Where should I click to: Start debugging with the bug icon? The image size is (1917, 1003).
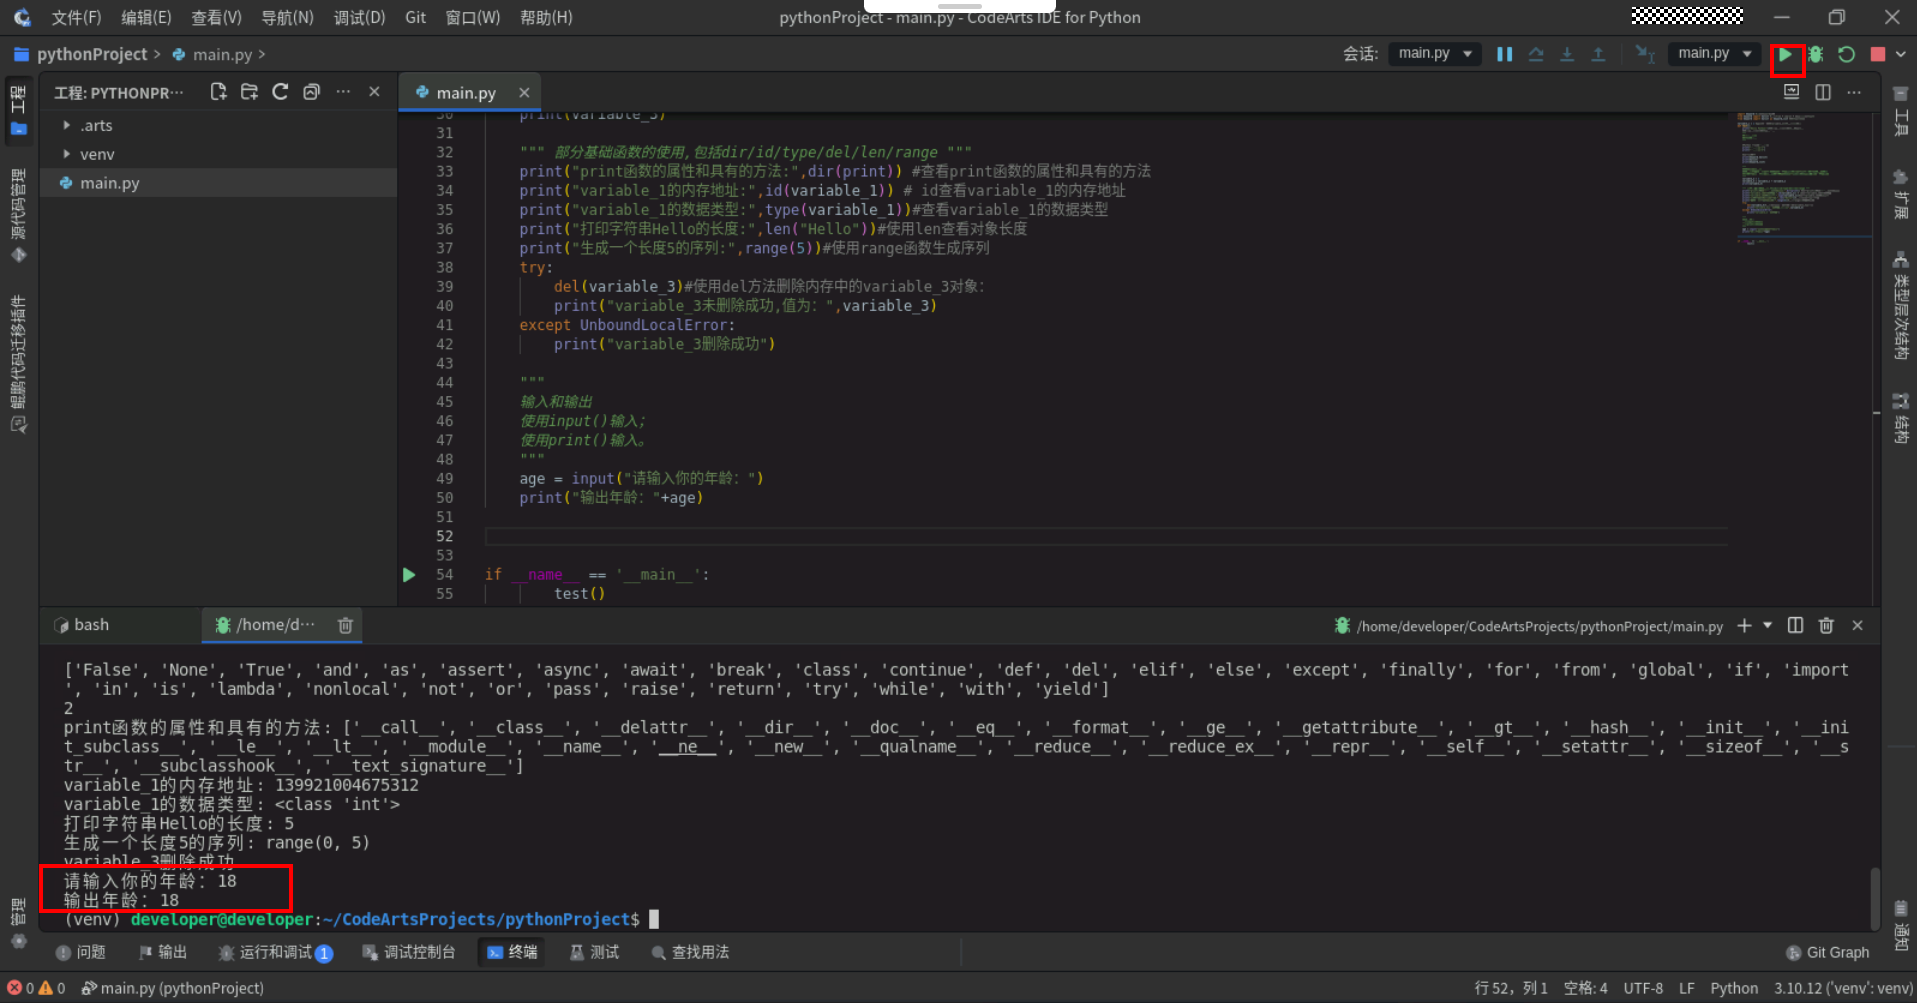[x=1816, y=55]
